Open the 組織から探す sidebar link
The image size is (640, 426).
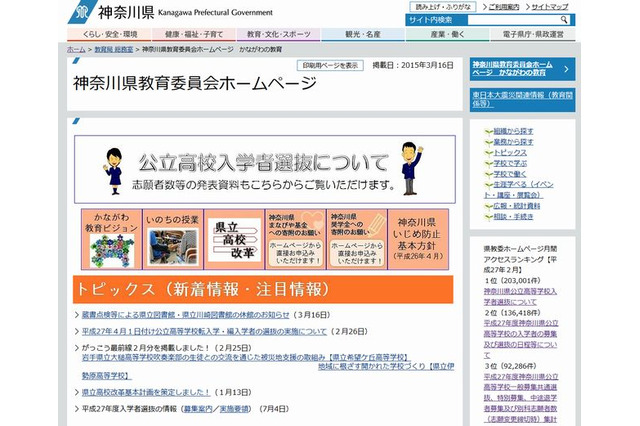[513, 131]
